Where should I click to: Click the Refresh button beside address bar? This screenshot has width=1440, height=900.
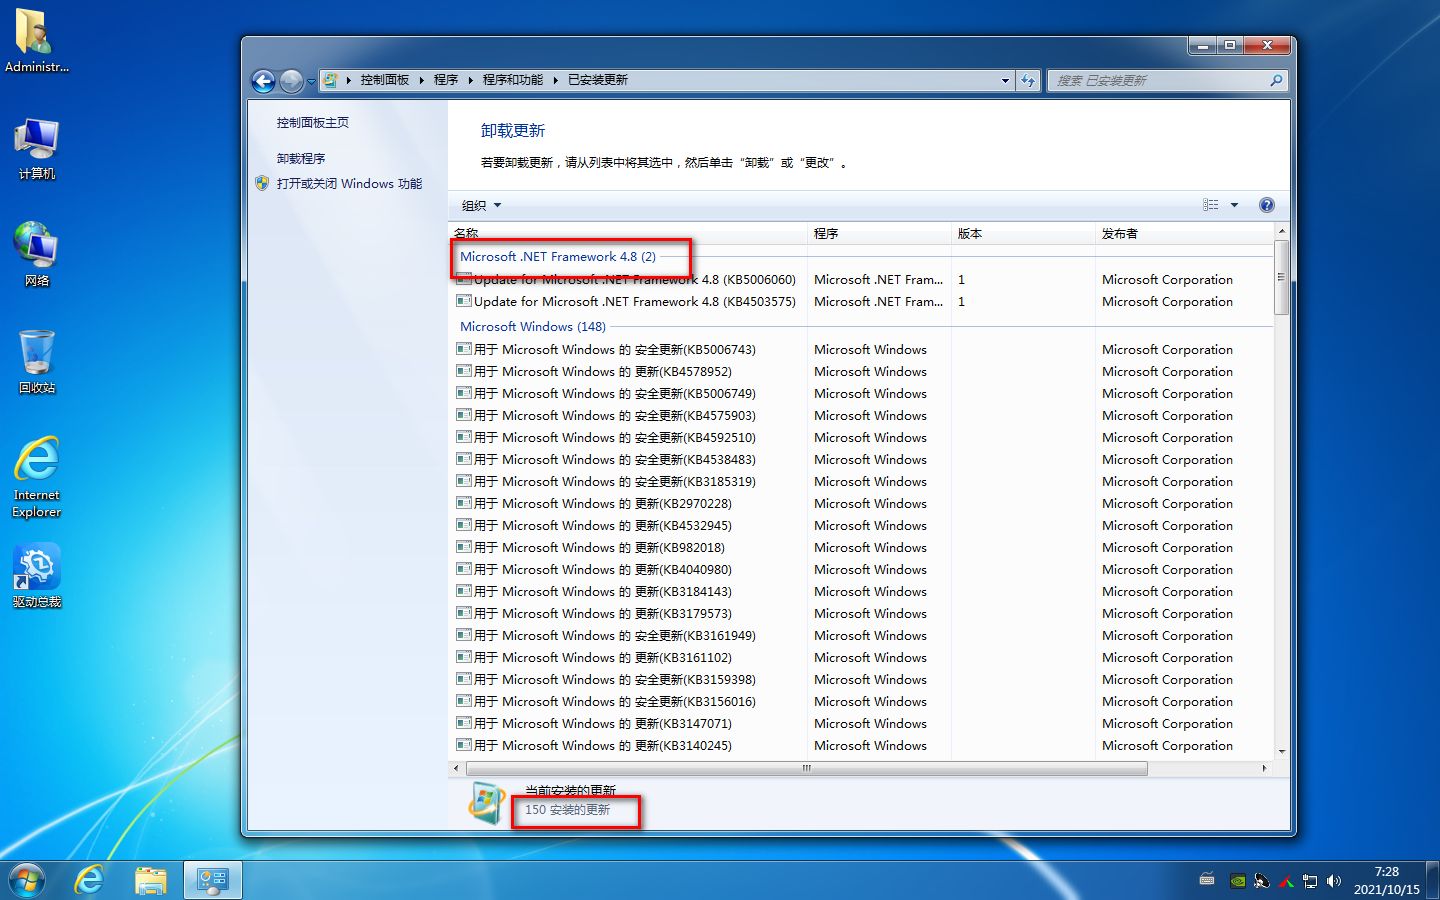pyautogui.click(x=1028, y=81)
